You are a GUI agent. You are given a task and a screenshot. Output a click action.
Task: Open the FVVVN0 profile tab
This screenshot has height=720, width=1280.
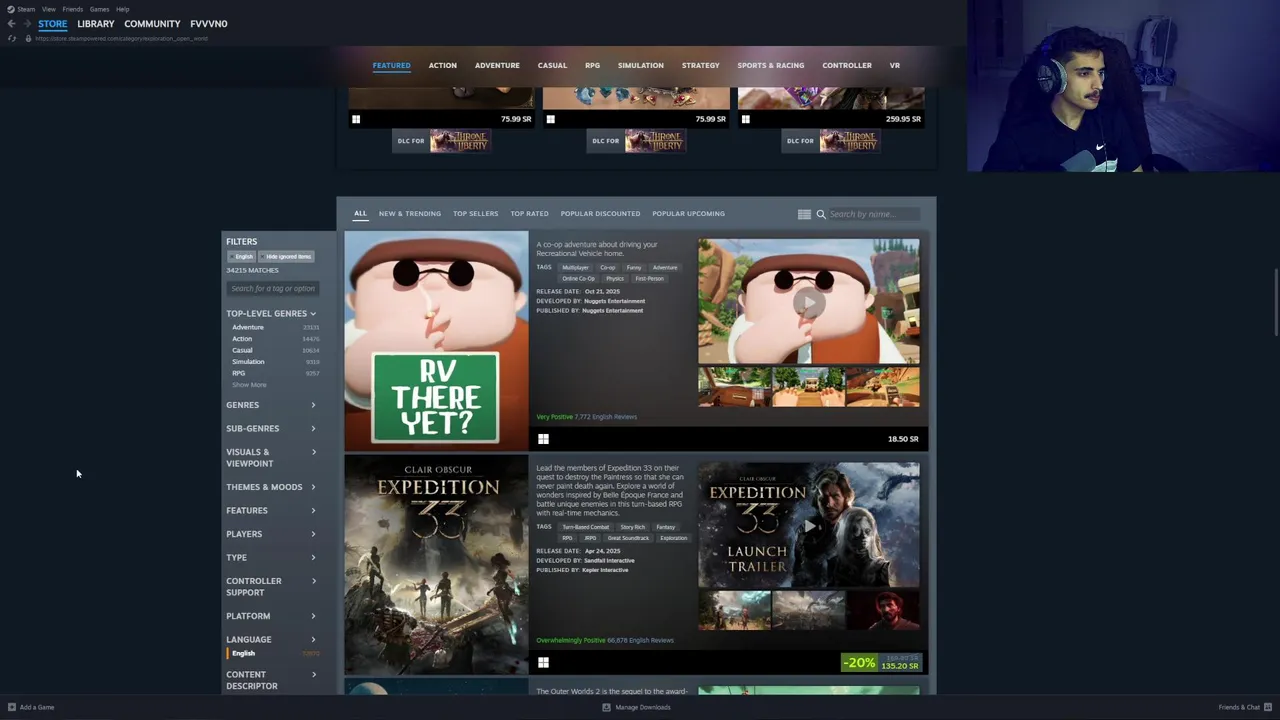(x=209, y=24)
